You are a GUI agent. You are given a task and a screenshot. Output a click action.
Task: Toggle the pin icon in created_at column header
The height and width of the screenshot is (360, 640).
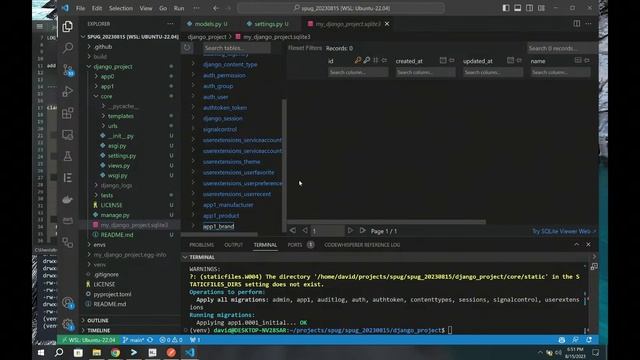point(452,60)
